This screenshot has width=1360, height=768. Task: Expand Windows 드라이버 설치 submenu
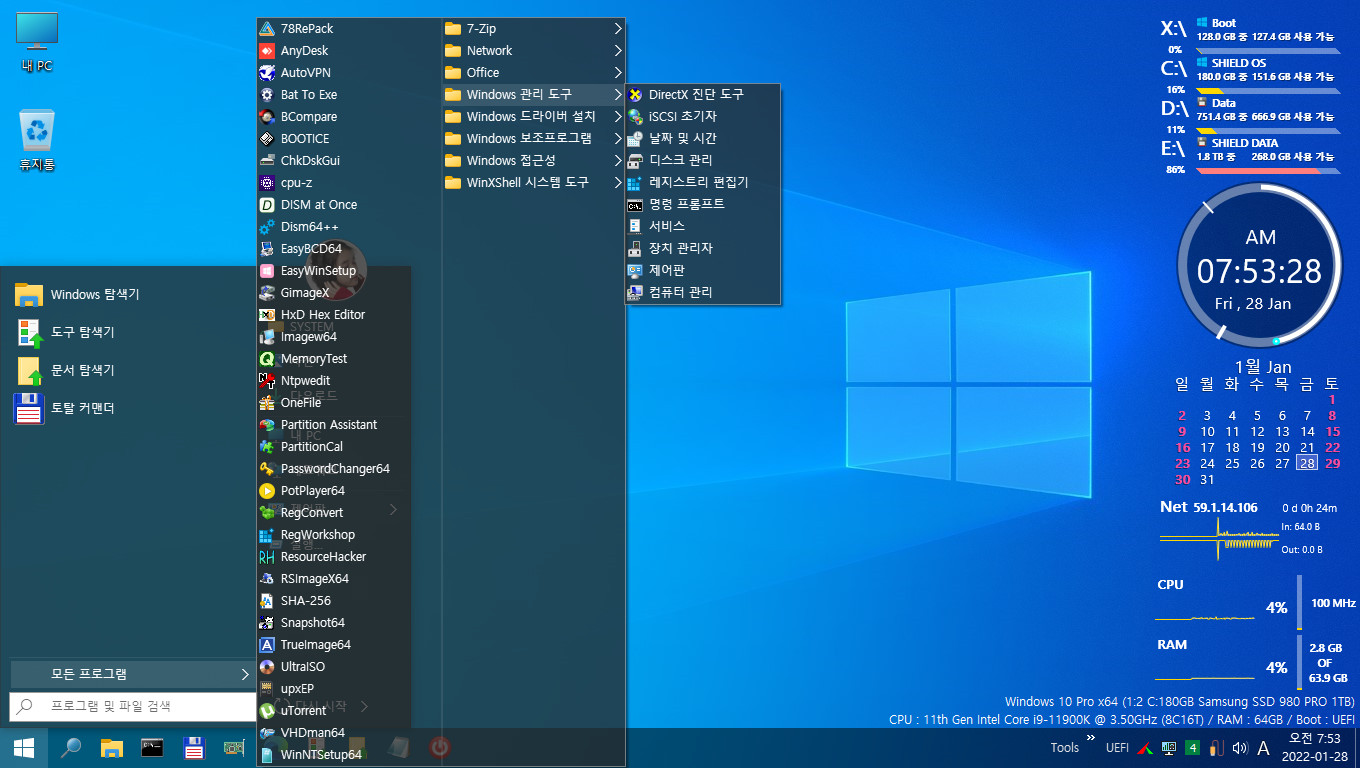point(533,116)
